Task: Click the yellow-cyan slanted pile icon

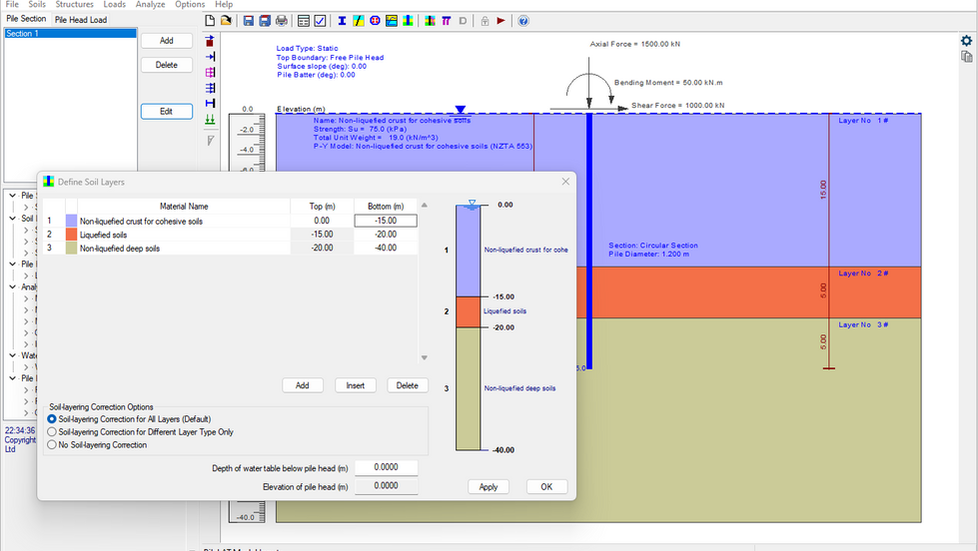Action: tap(358, 21)
